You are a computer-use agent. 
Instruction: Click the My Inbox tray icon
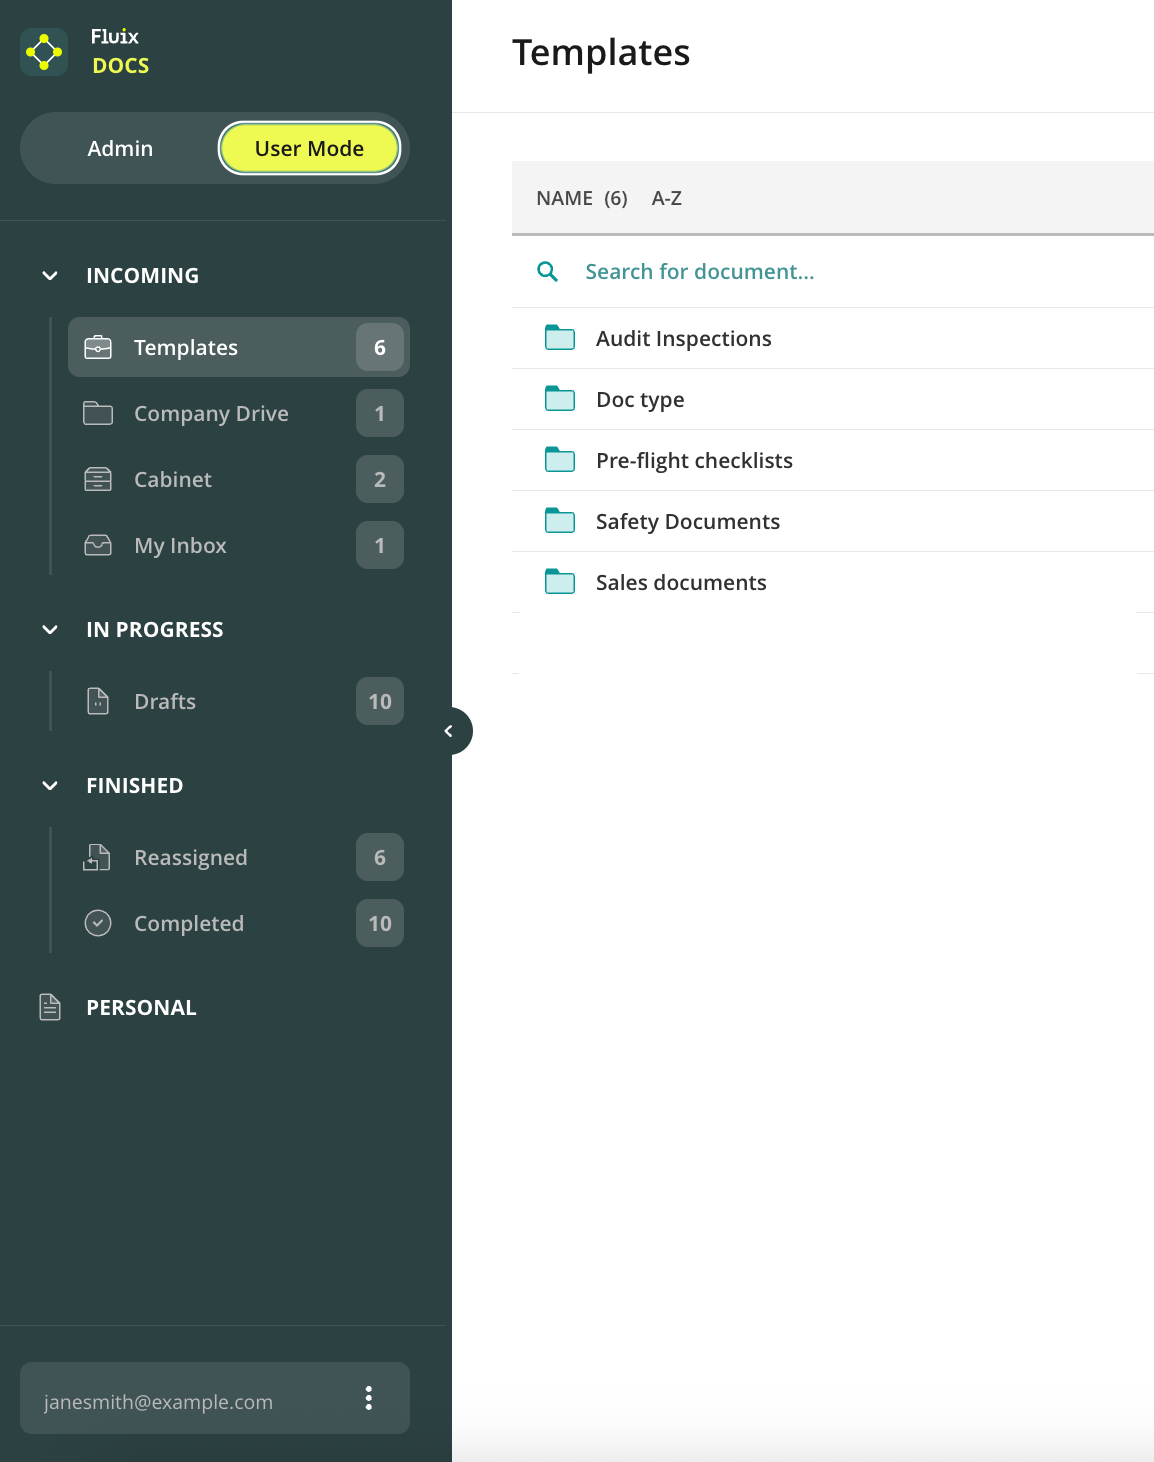coord(98,545)
